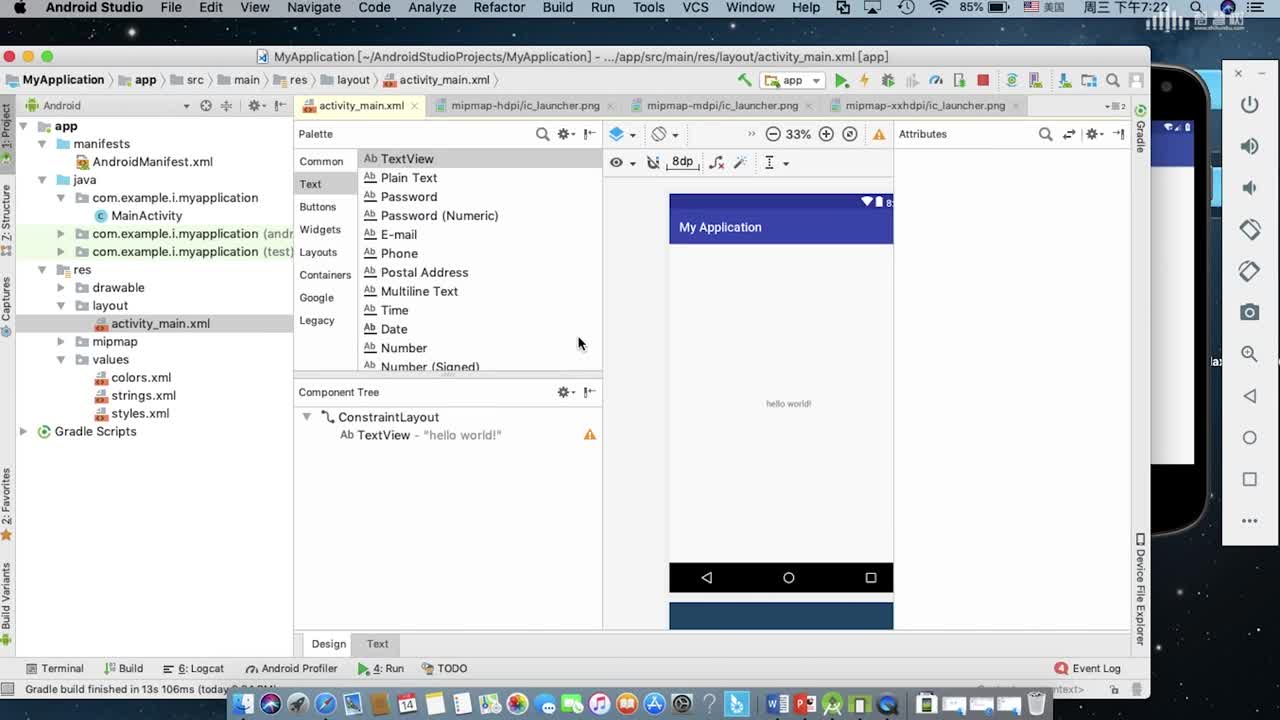This screenshot has height=720, width=1280.
Task: Click emulator back triangle button
Action: point(1249,396)
